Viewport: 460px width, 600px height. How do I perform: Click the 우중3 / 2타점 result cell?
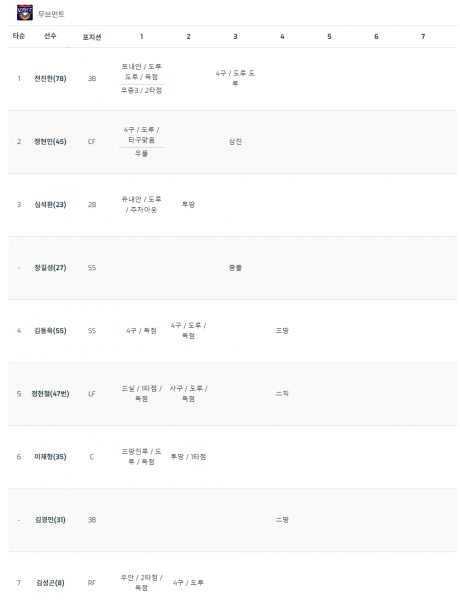(141, 90)
